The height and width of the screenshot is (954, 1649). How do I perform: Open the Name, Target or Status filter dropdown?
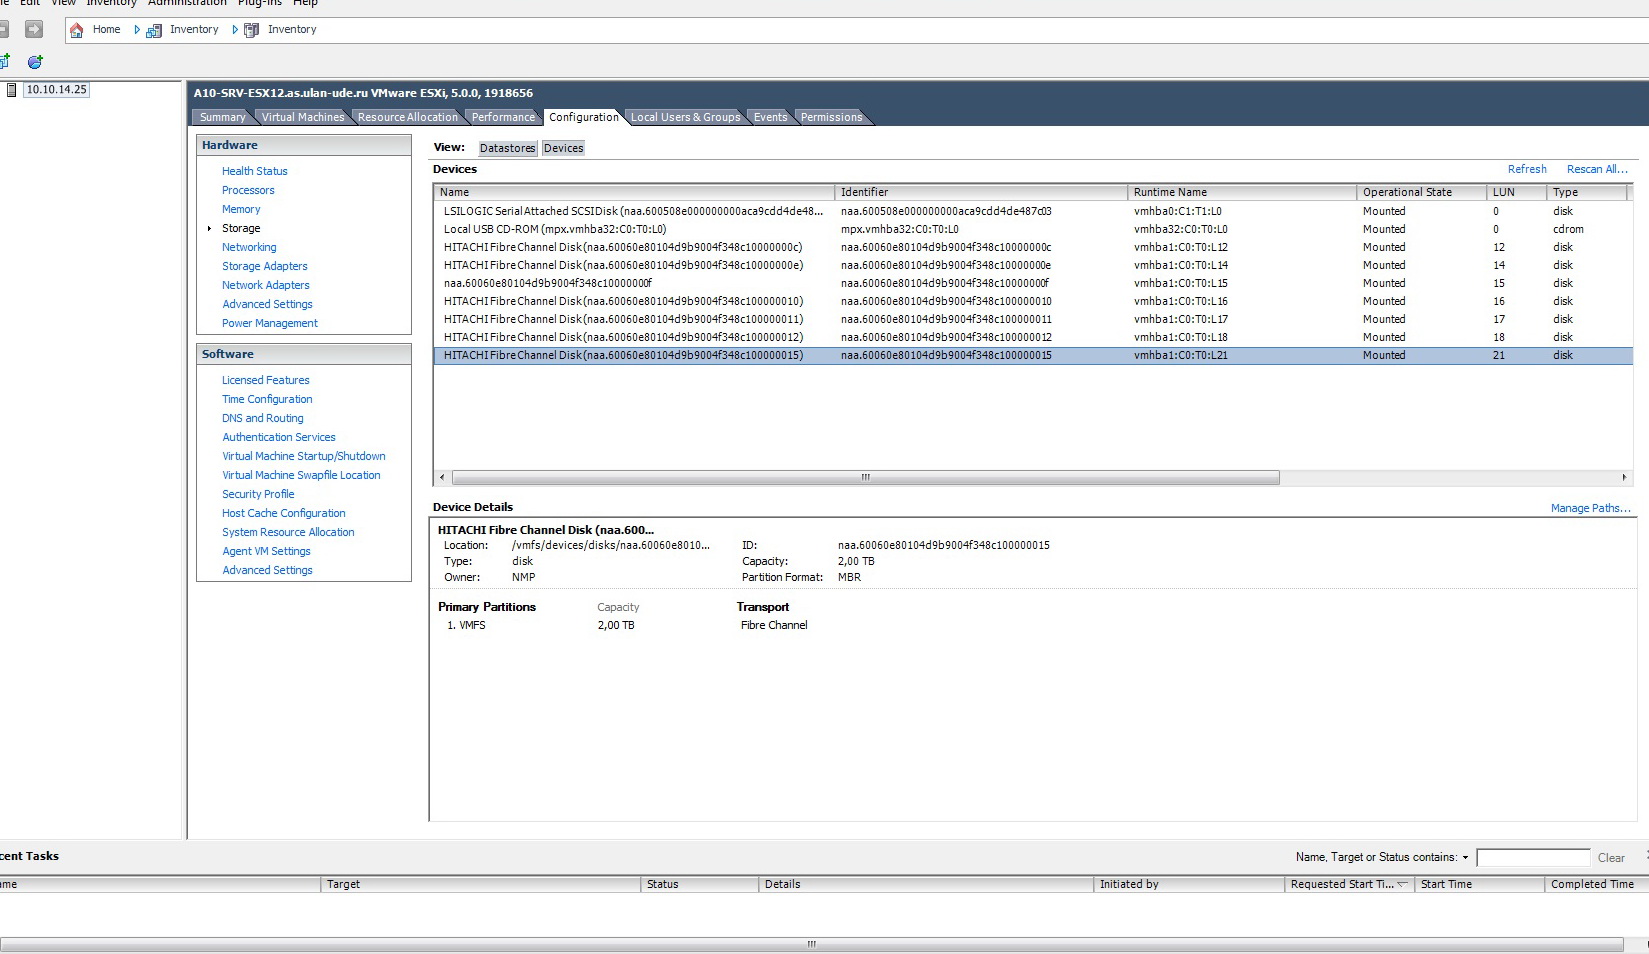pos(1465,858)
